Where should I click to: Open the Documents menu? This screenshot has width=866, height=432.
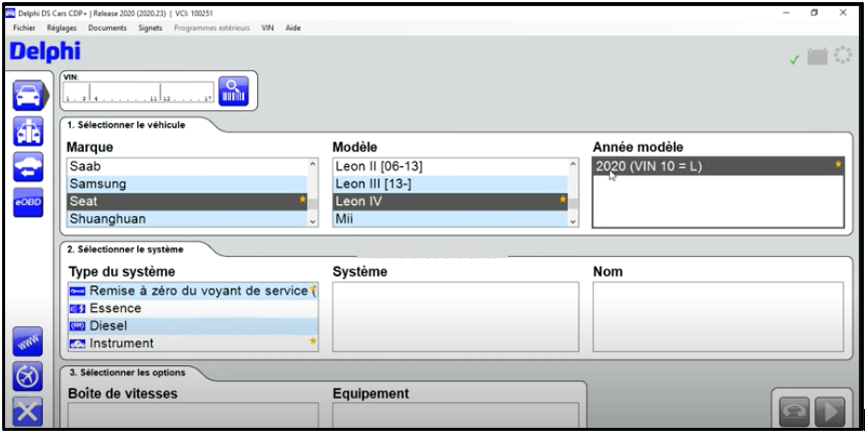(107, 28)
